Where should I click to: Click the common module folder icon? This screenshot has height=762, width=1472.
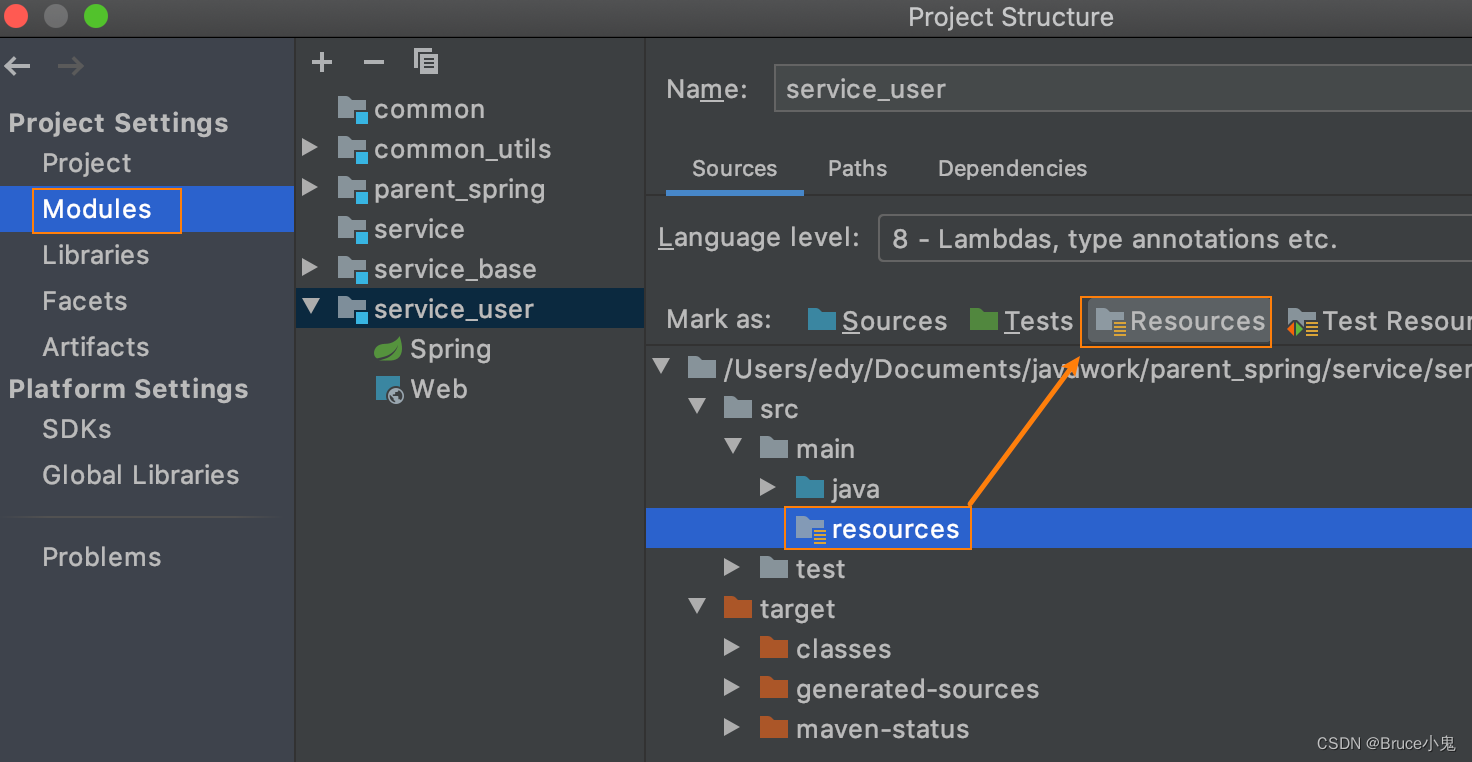click(353, 109)
